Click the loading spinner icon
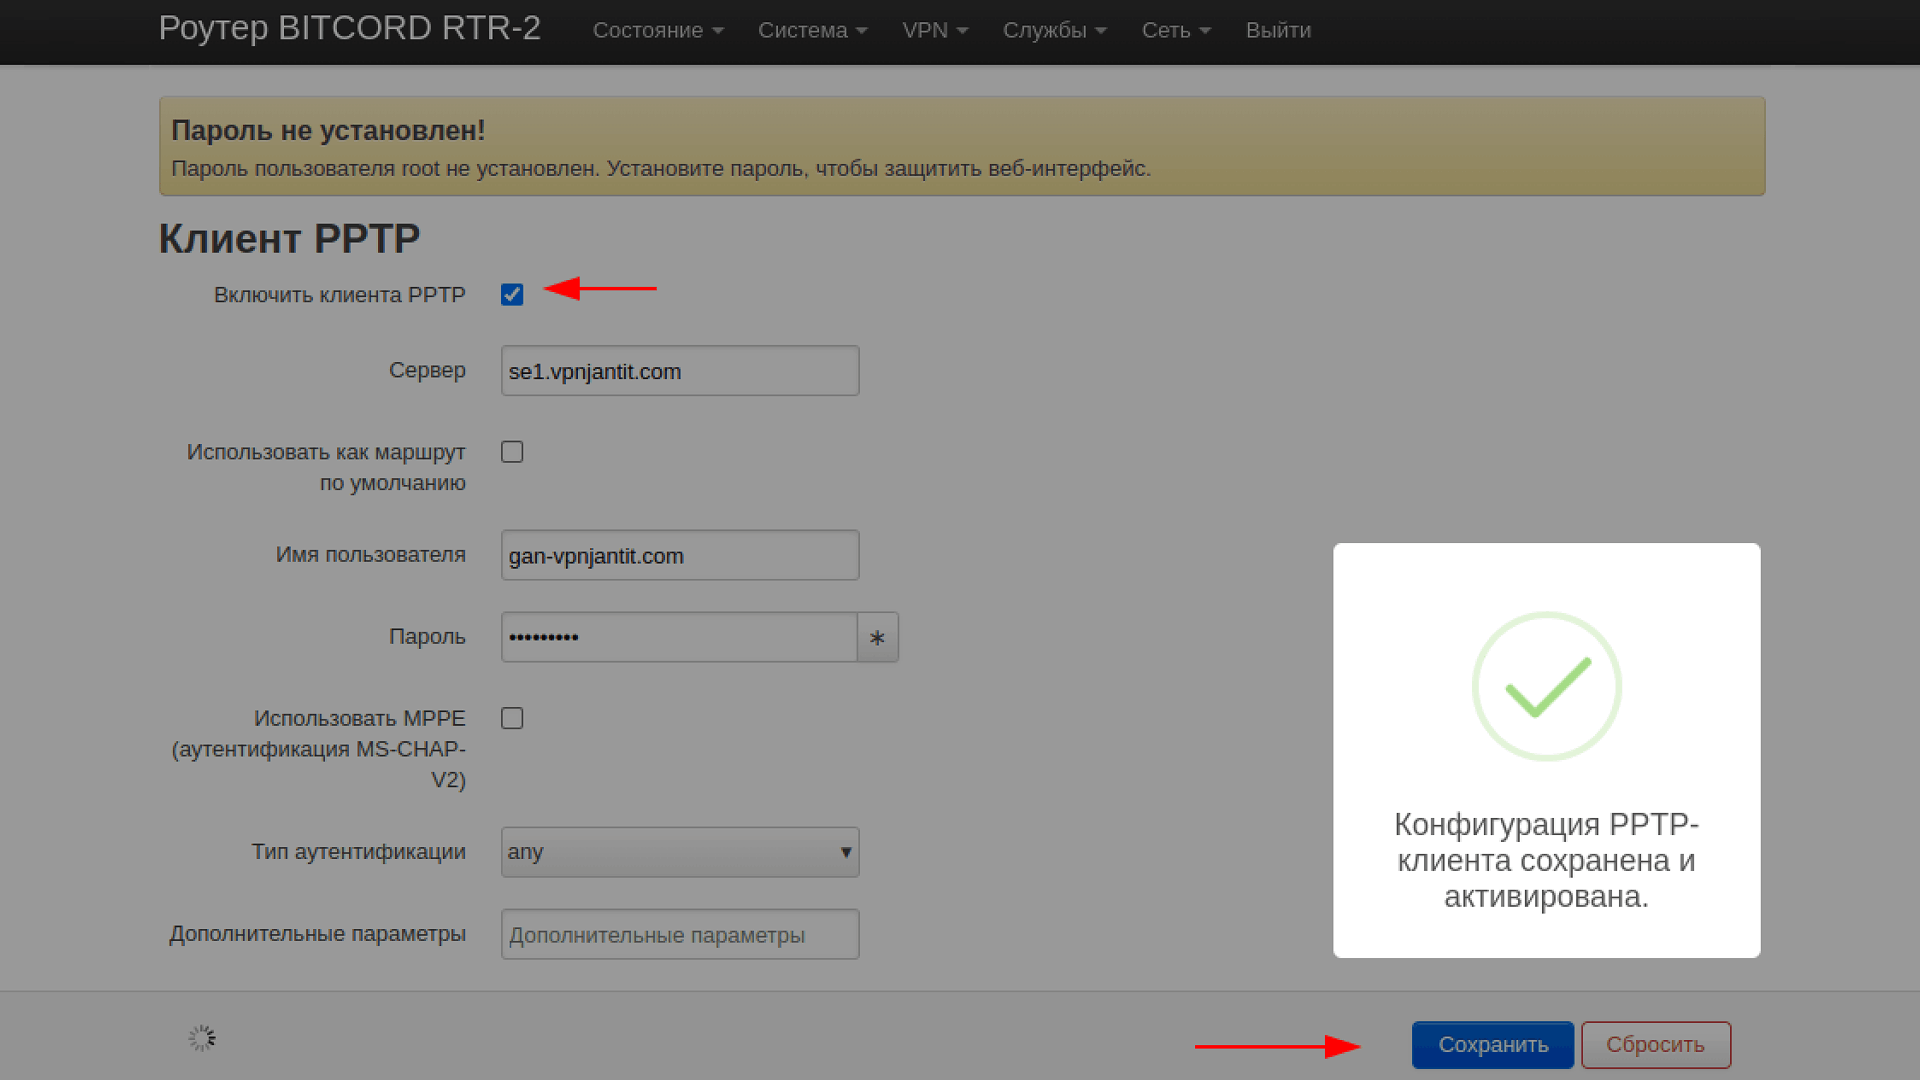 click(x=202, y=1038)
